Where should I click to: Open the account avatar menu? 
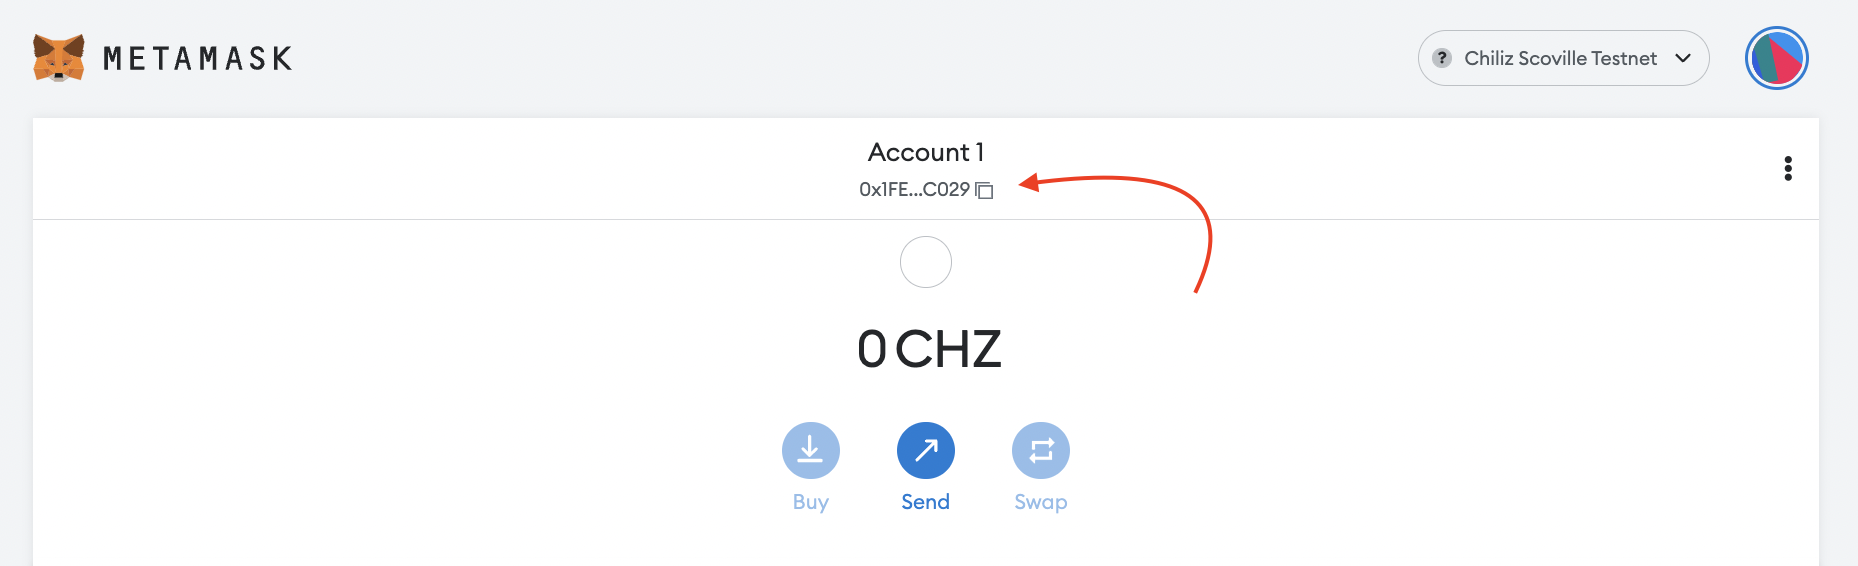point(1776,58)
